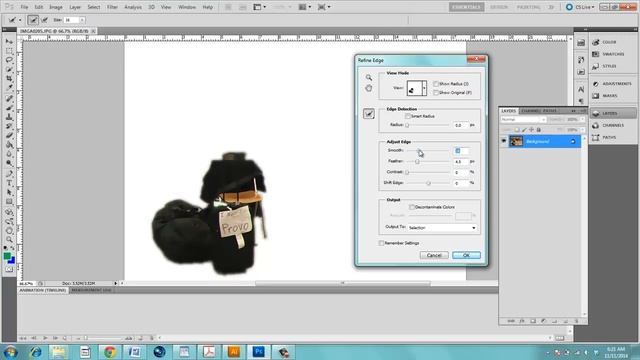Image resolution: width=640 pixels, height=360 pixels.
Task: Click the Hand tool in Refine Edge dialog
Action: (x=369, y=88)
